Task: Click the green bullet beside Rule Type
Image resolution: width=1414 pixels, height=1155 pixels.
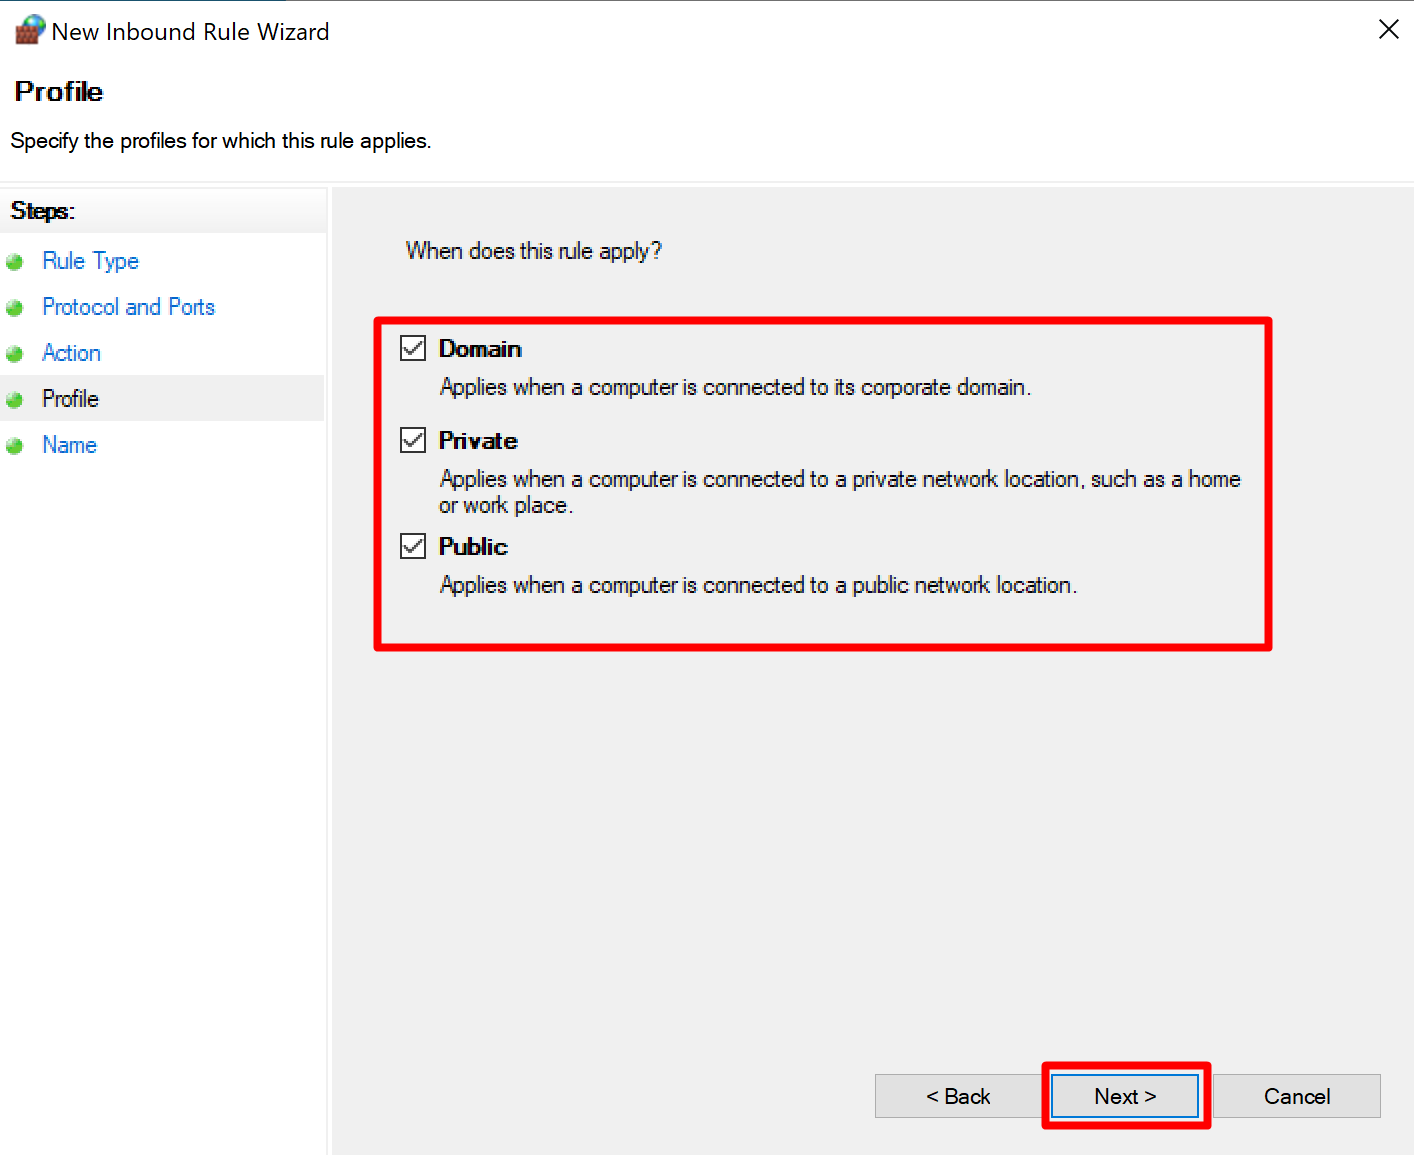Action: (15, 262)
